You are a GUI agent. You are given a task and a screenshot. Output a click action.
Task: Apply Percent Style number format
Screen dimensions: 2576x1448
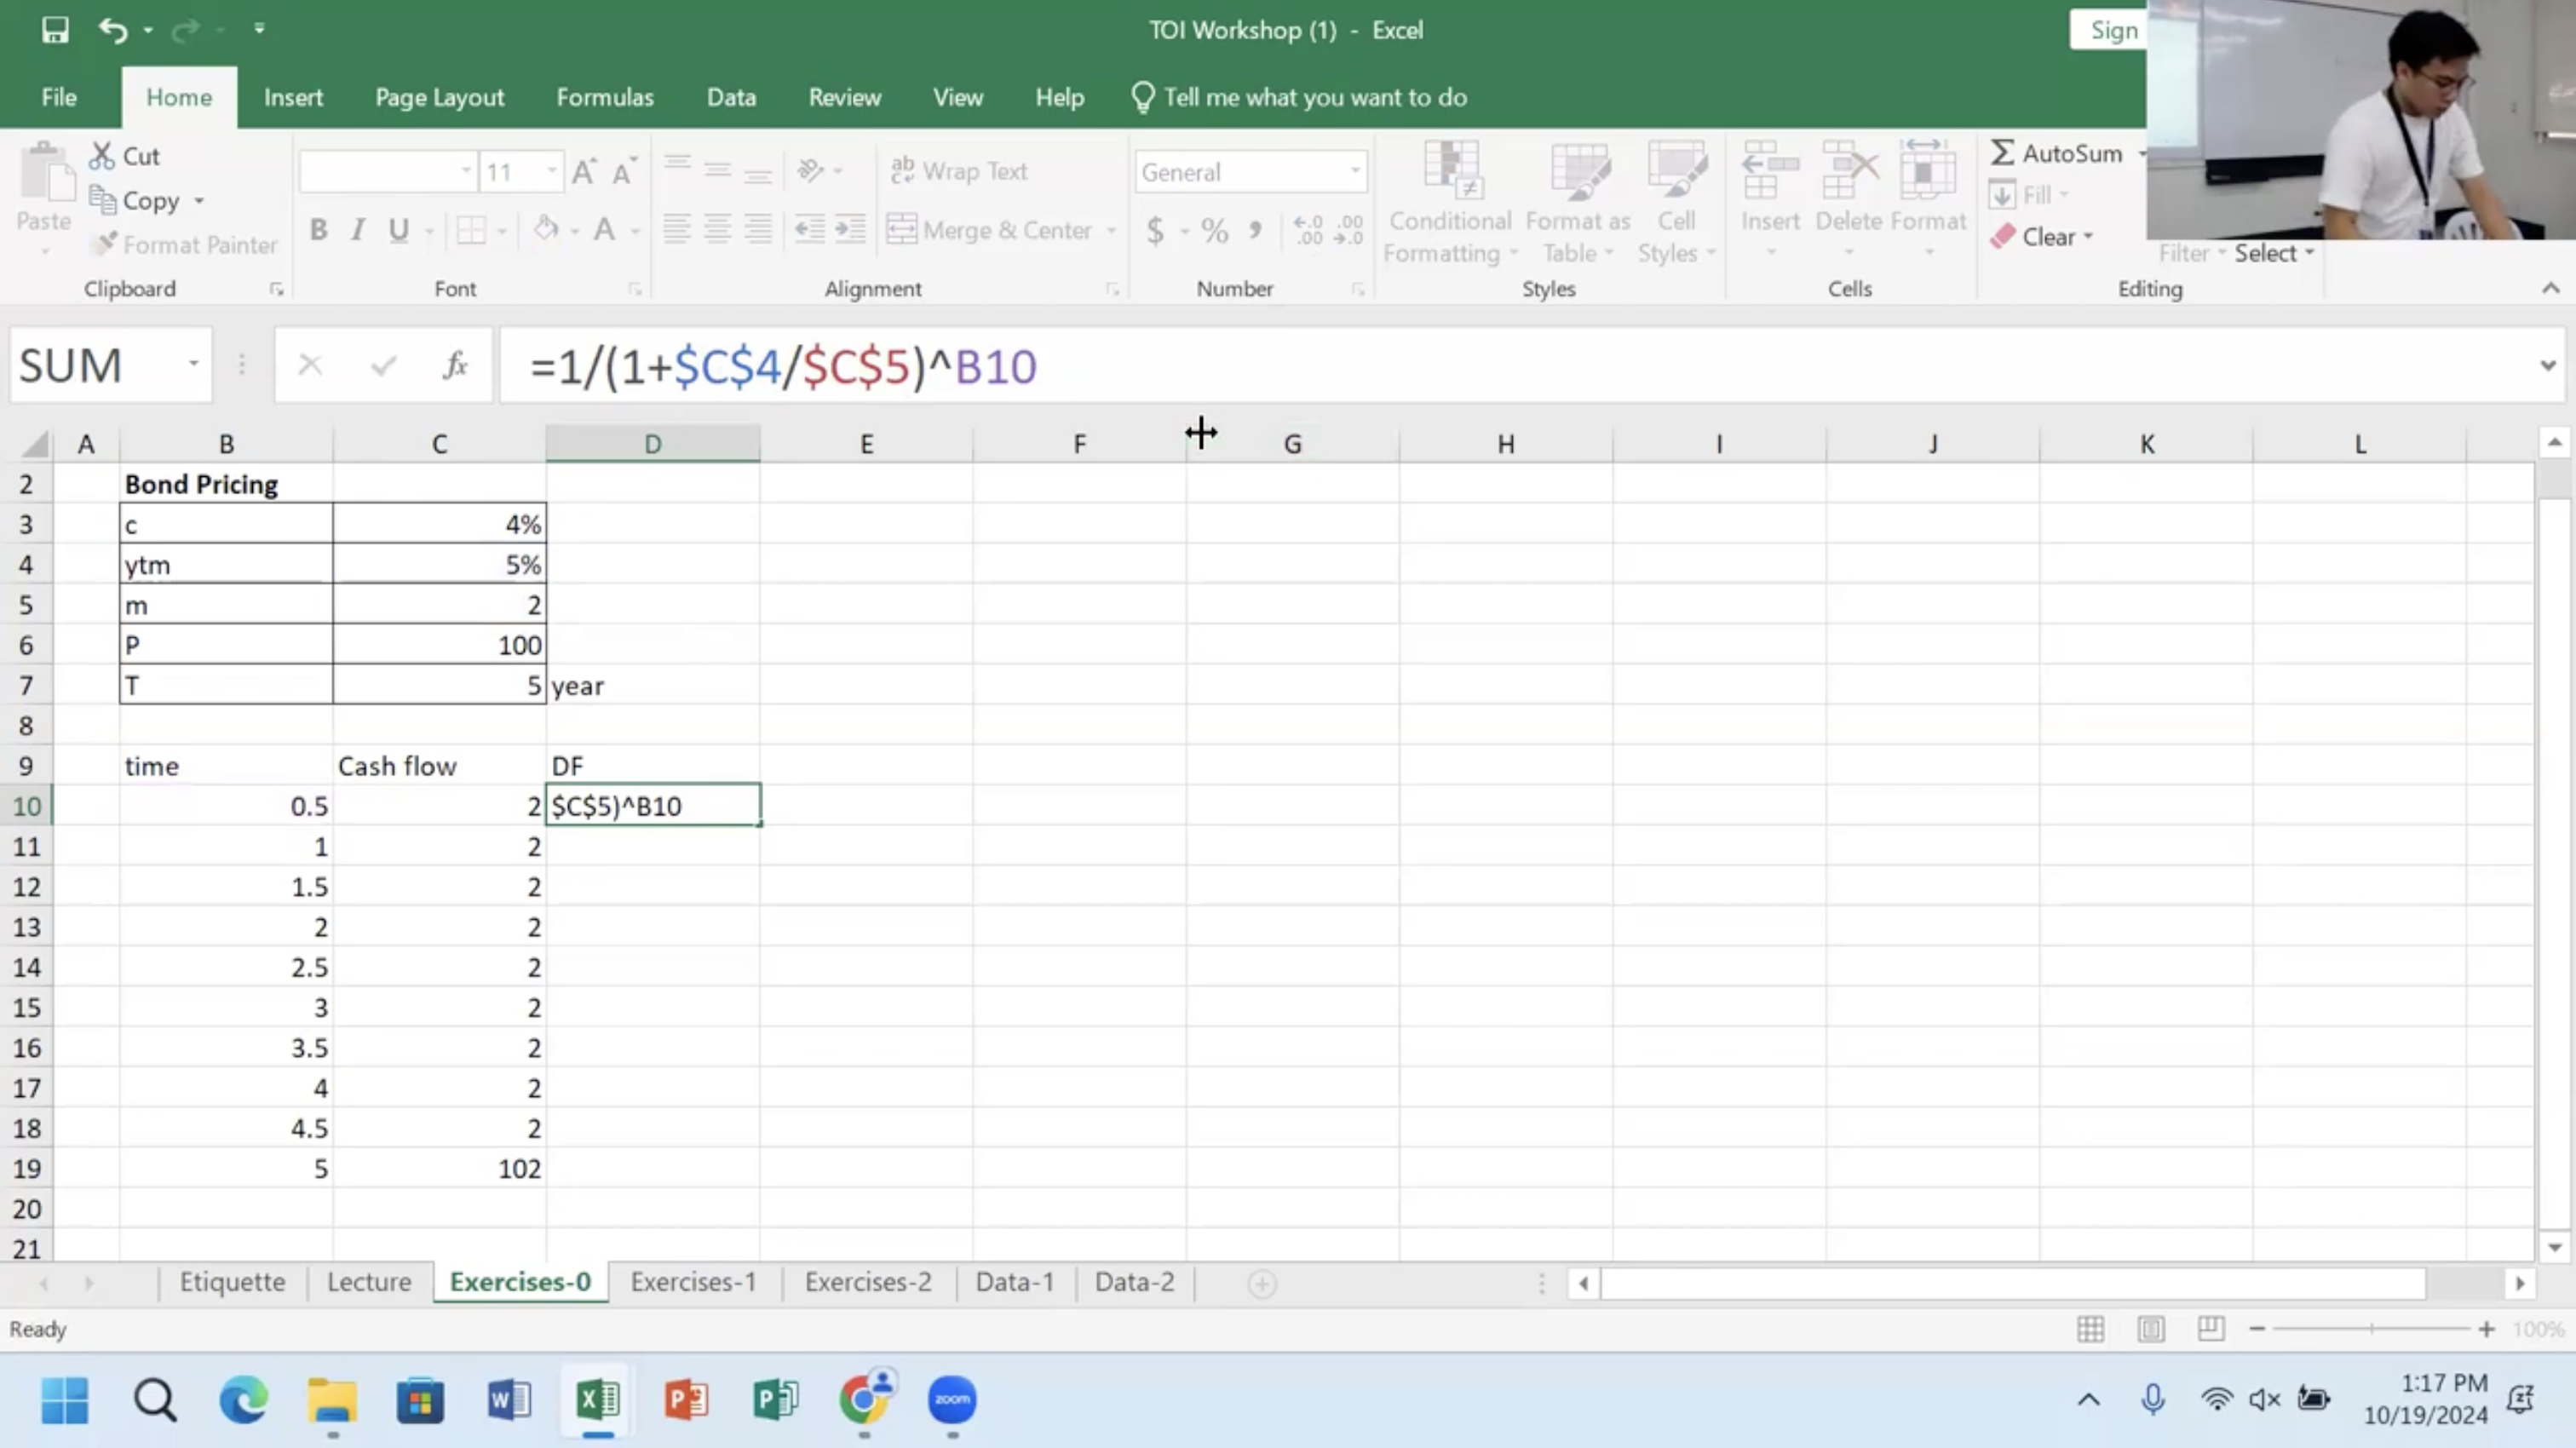tap(1215, 230)
